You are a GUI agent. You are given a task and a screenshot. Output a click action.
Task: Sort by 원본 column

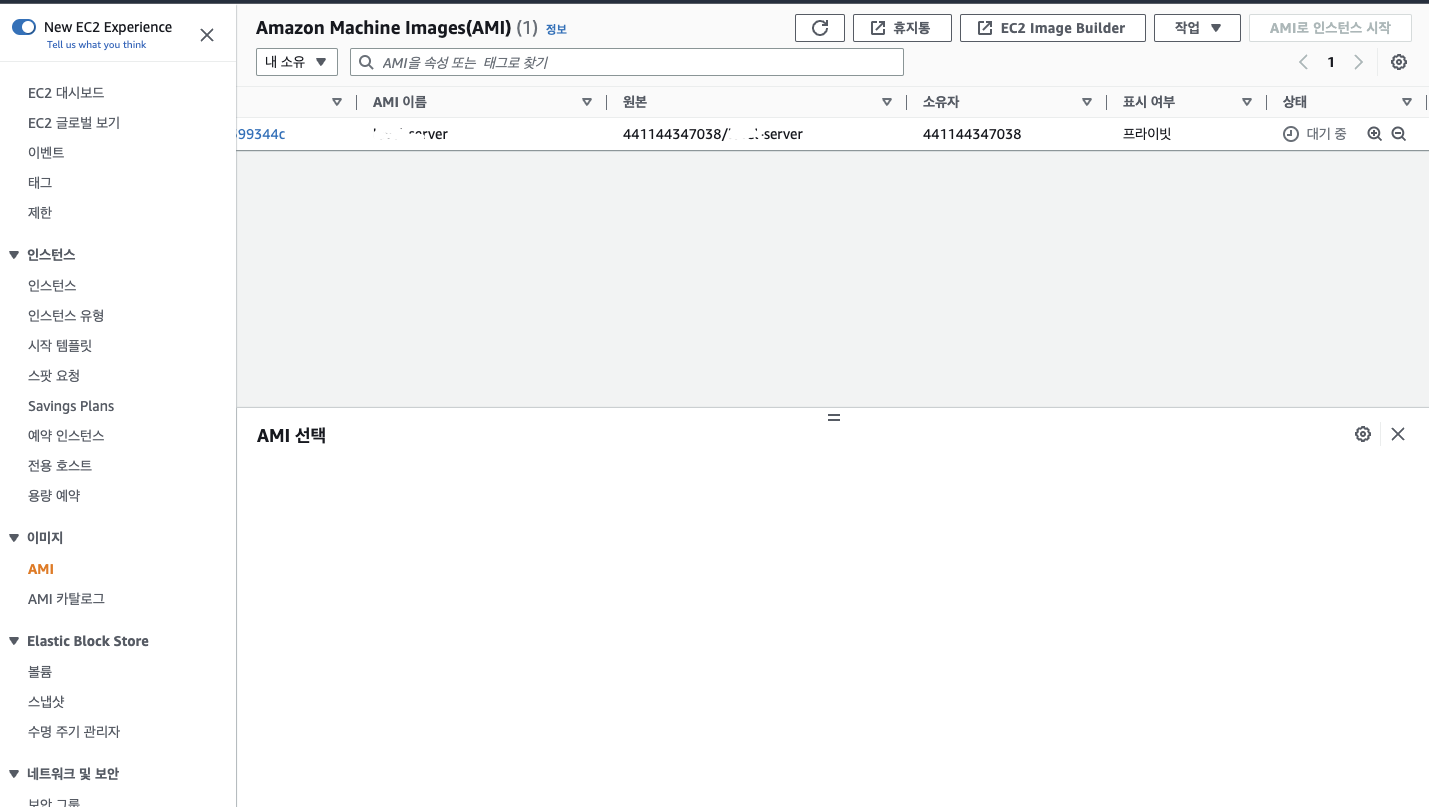tap(887, 102)
